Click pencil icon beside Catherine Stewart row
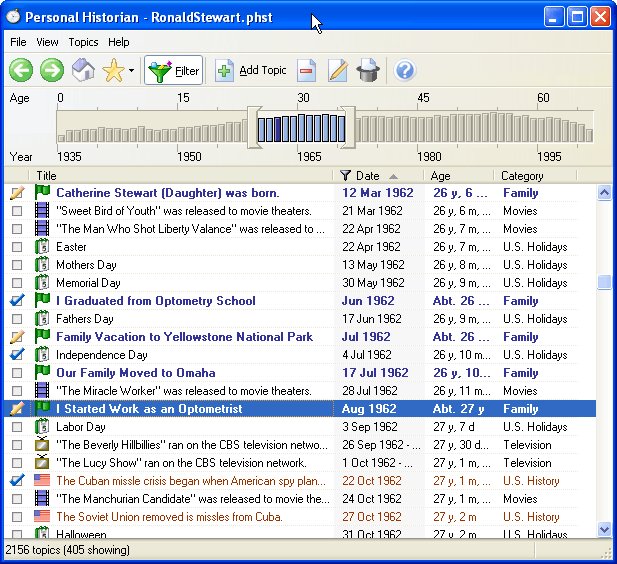The image size is (617, 564). coord(17,193)
